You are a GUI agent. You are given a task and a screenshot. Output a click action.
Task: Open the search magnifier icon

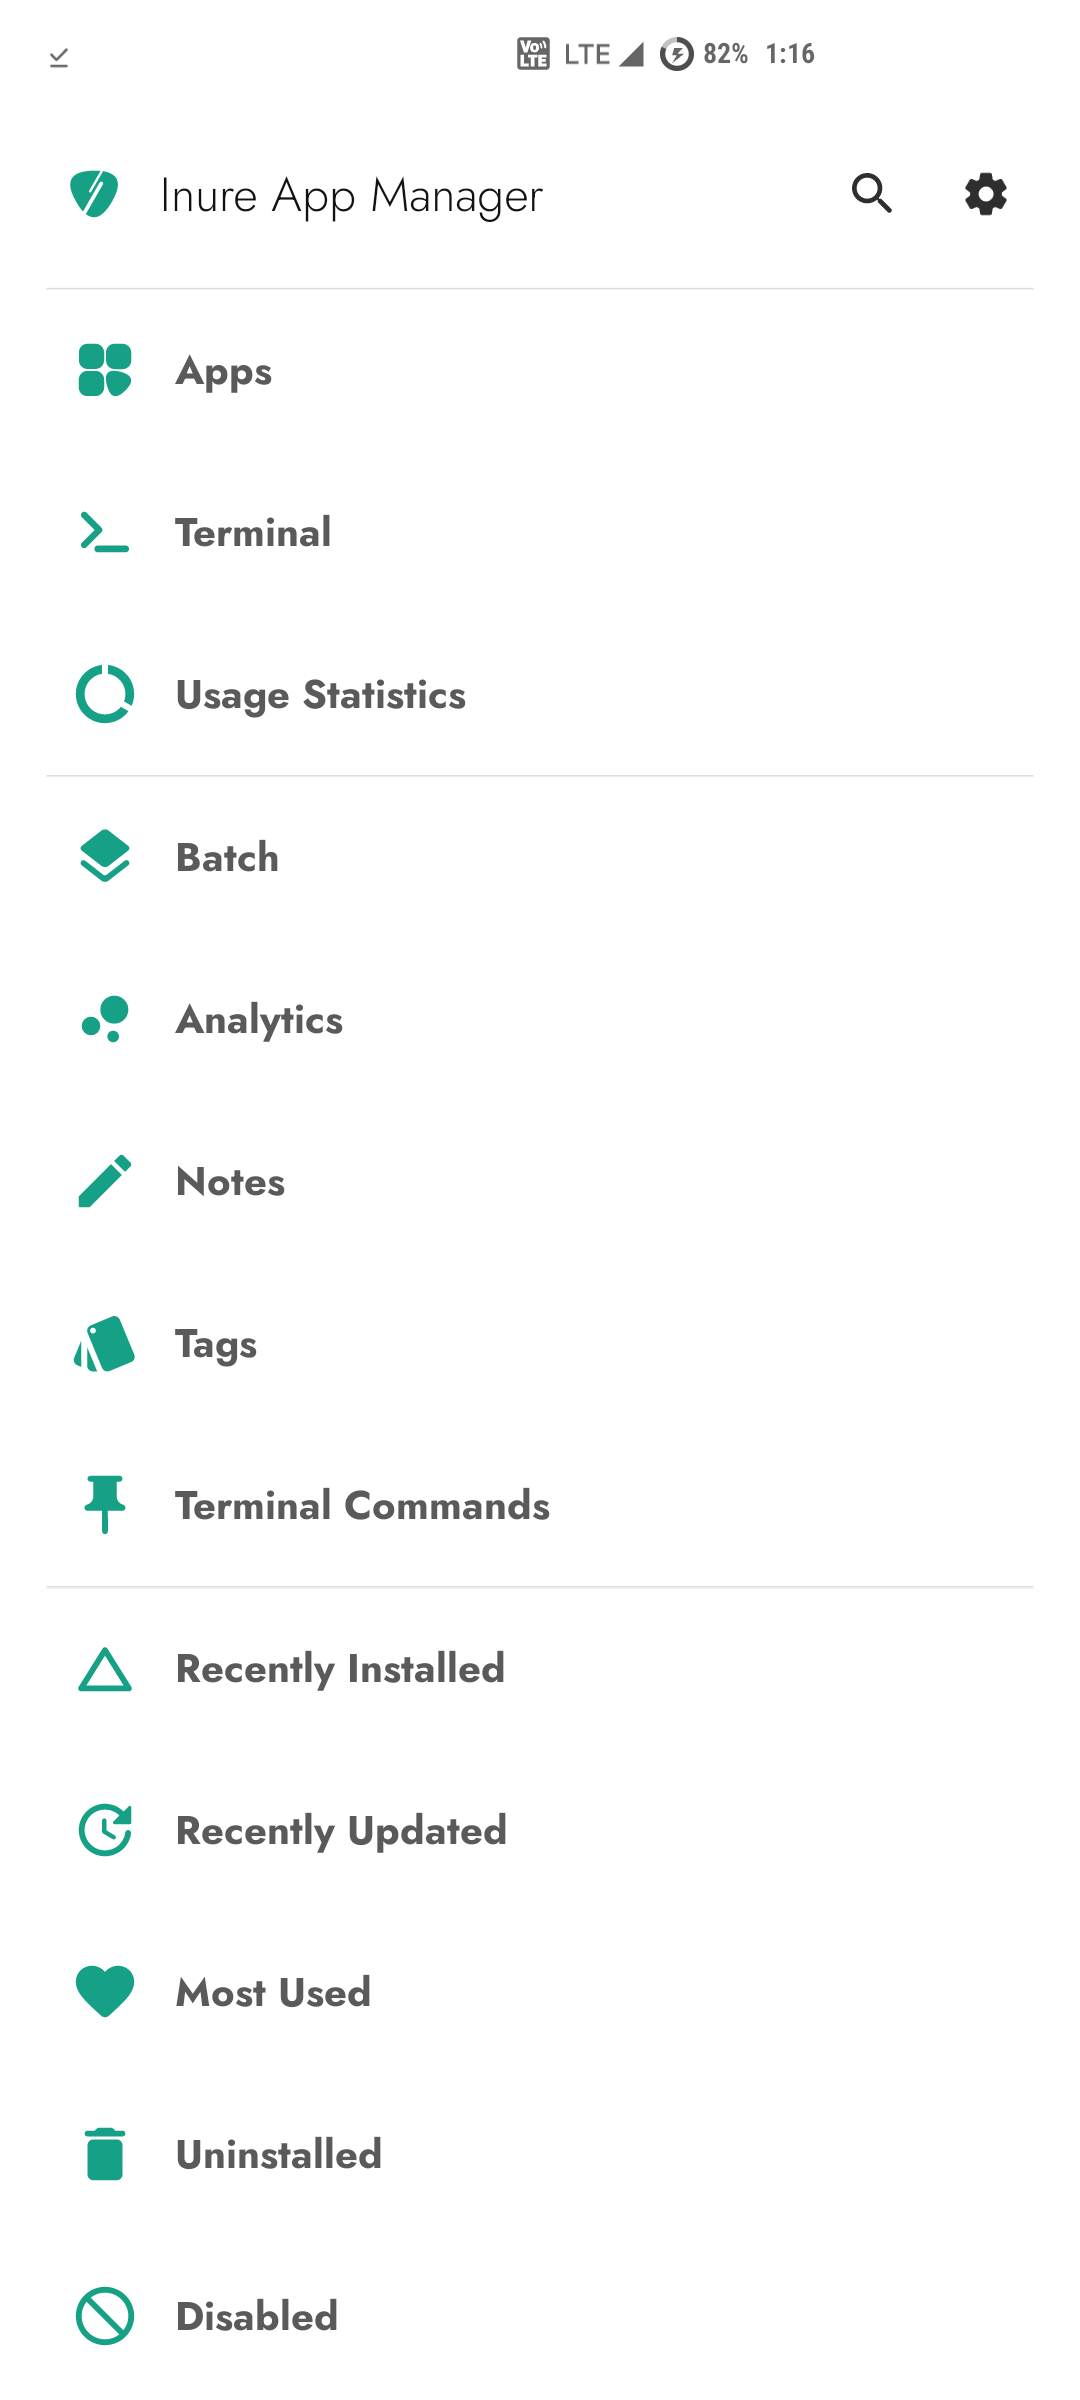point(872,193)
